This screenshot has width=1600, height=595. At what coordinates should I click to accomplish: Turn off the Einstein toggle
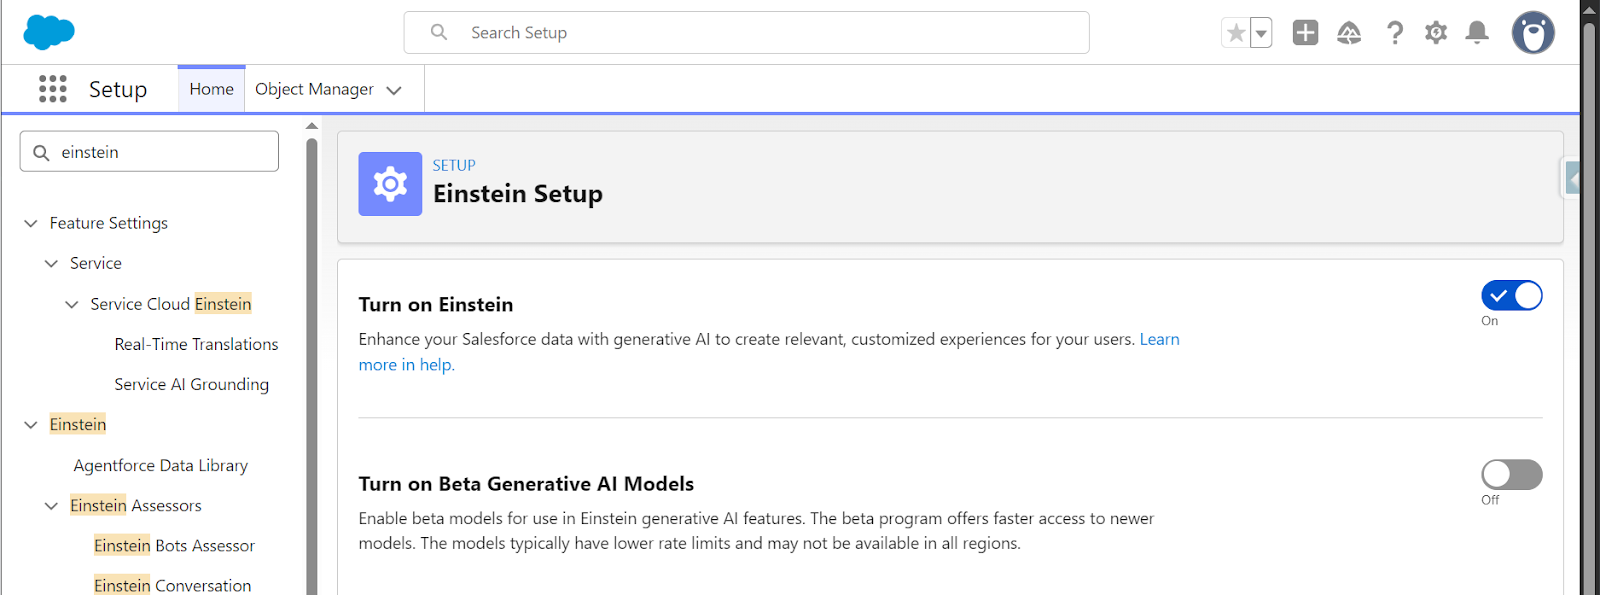(x=1511, y=296)
